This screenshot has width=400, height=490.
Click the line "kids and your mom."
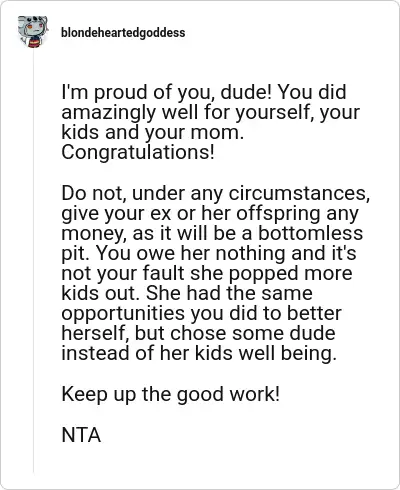(153, 133)
